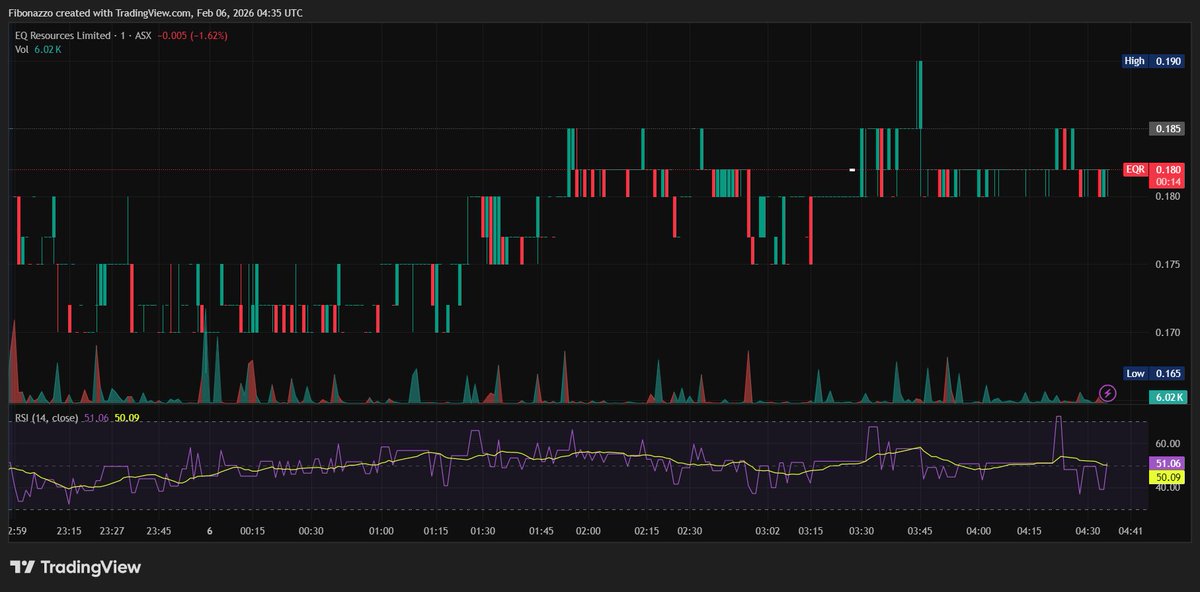
Task: Click the tall green candle reaching 0.190
Action: coord(919,95)
